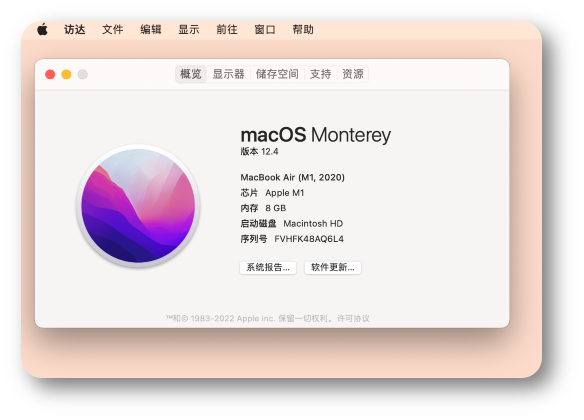Switch to the 支持 tab
This screenshot has width=584, height=420.
[320, 74]
